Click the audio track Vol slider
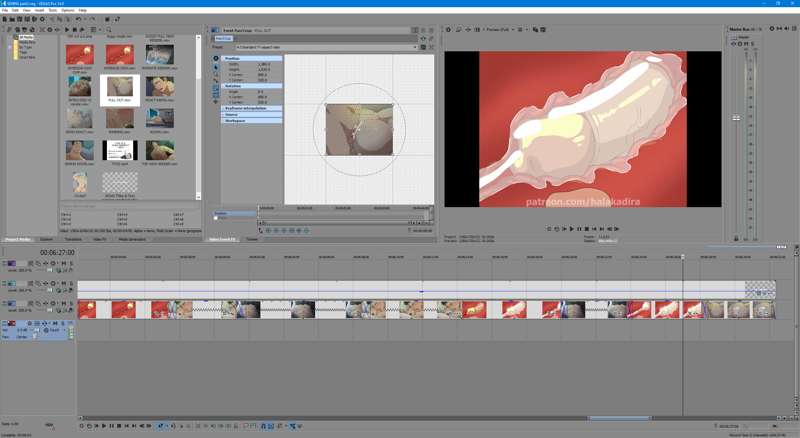 (x=36, y=330)
